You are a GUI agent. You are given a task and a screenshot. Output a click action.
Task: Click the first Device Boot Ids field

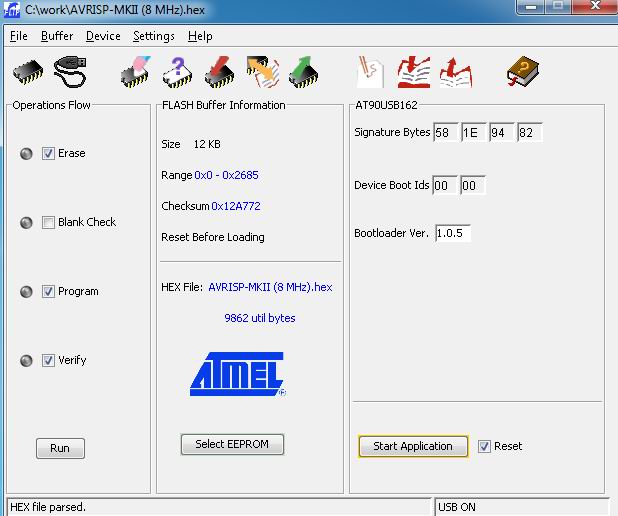445,185
